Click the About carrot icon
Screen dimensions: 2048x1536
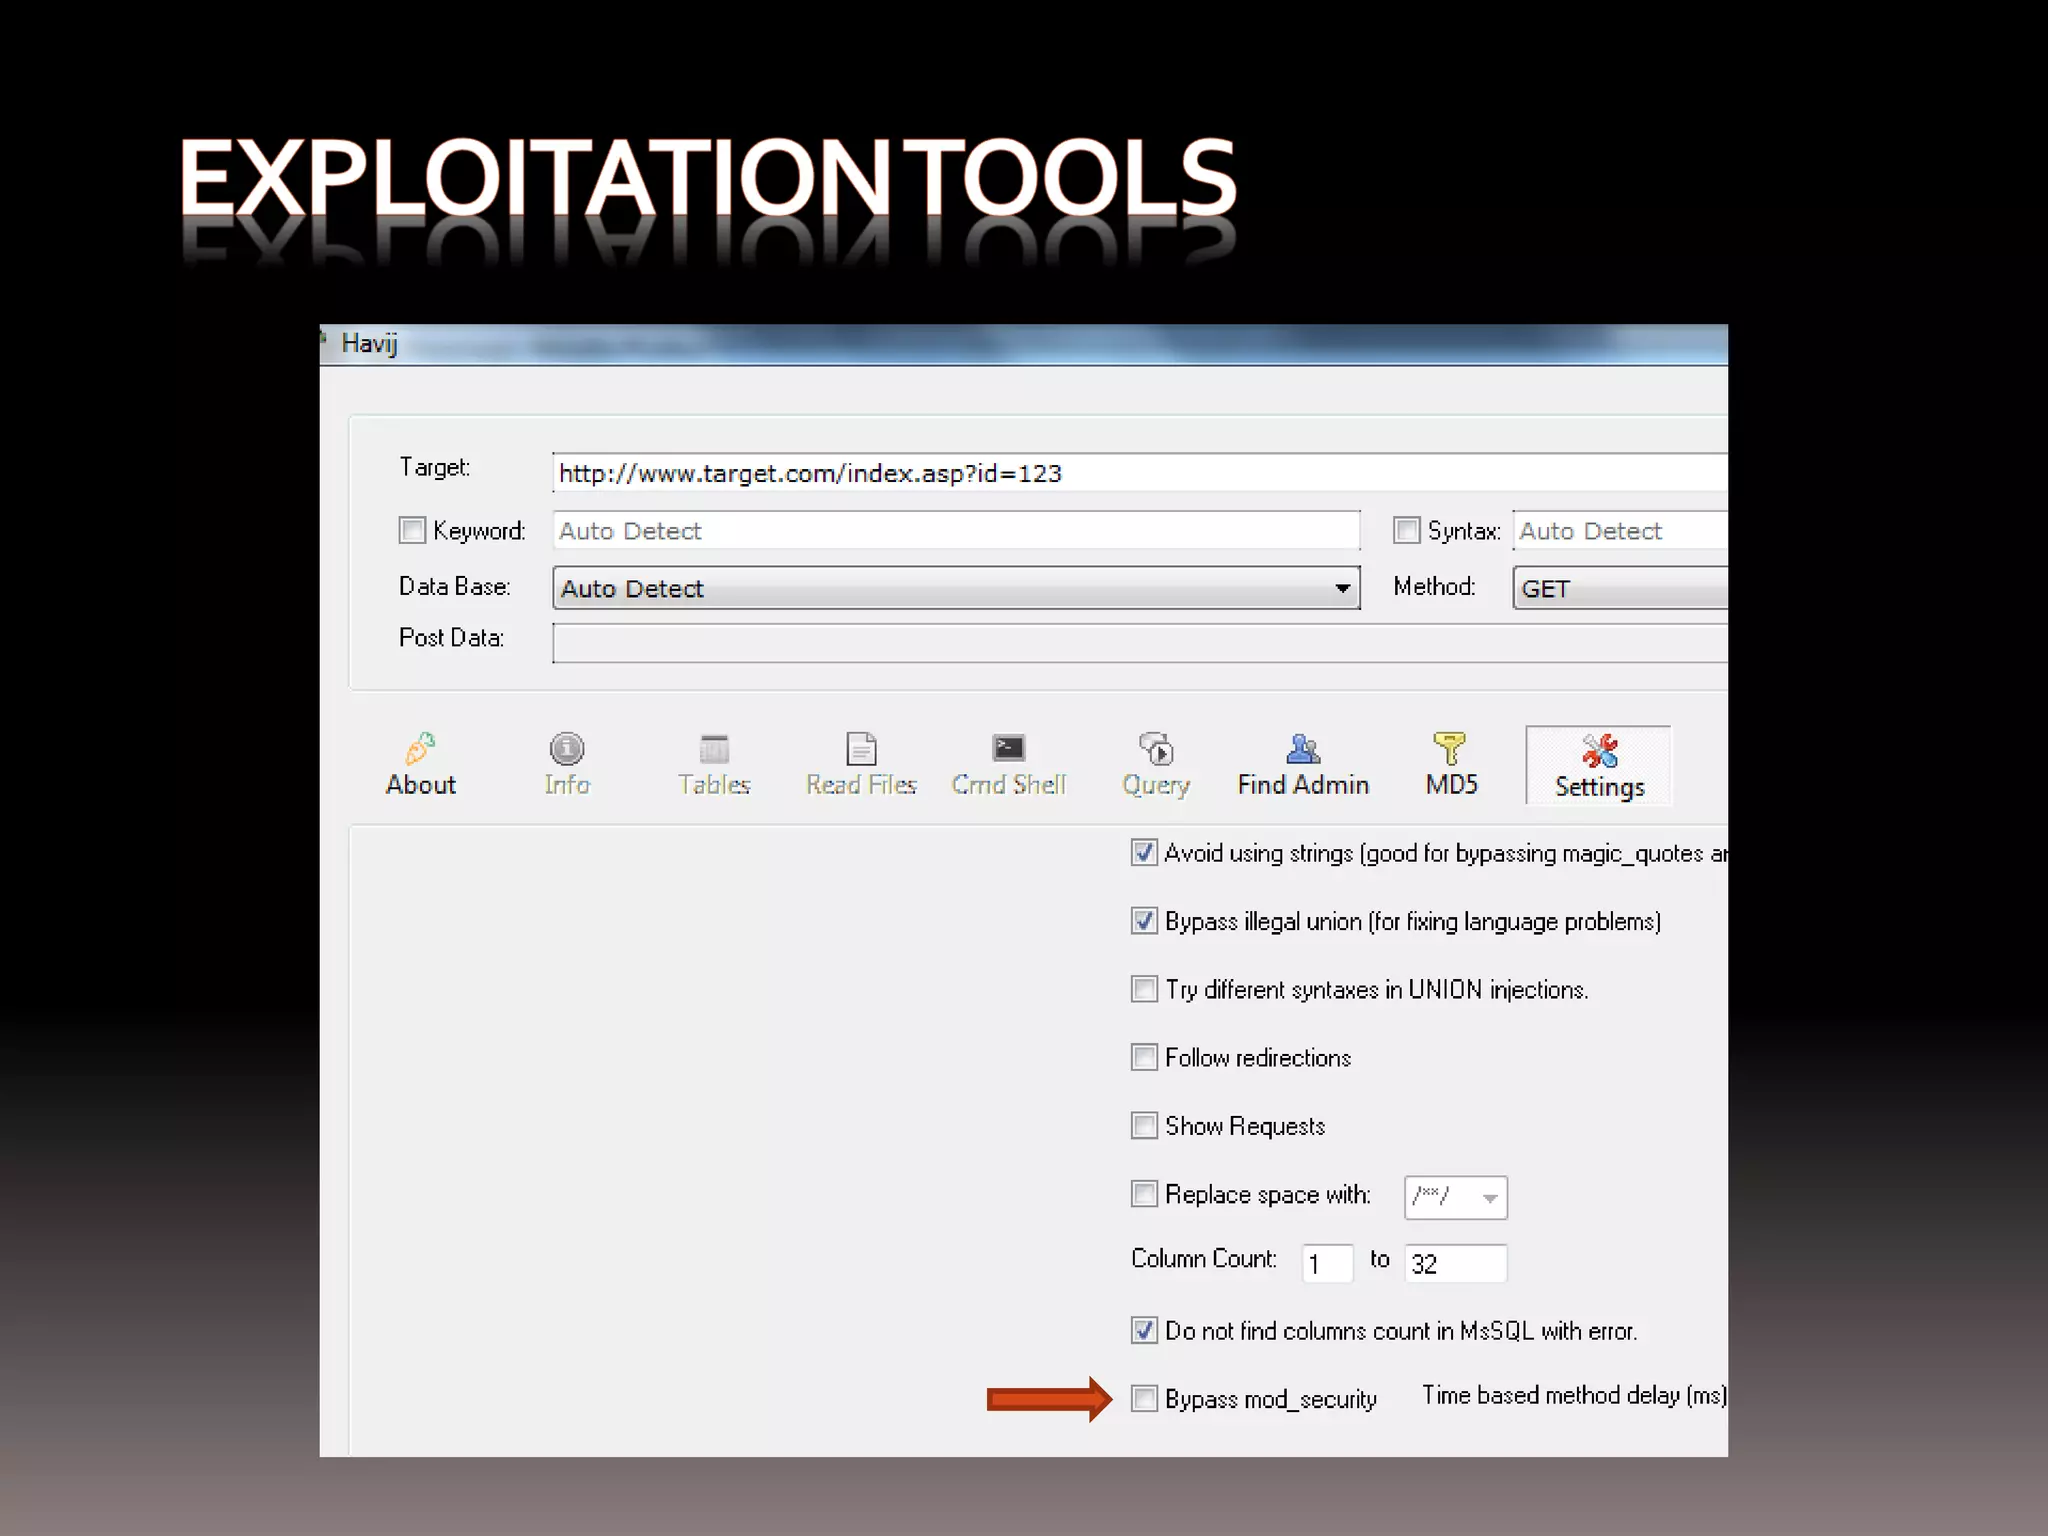[421, 749]
